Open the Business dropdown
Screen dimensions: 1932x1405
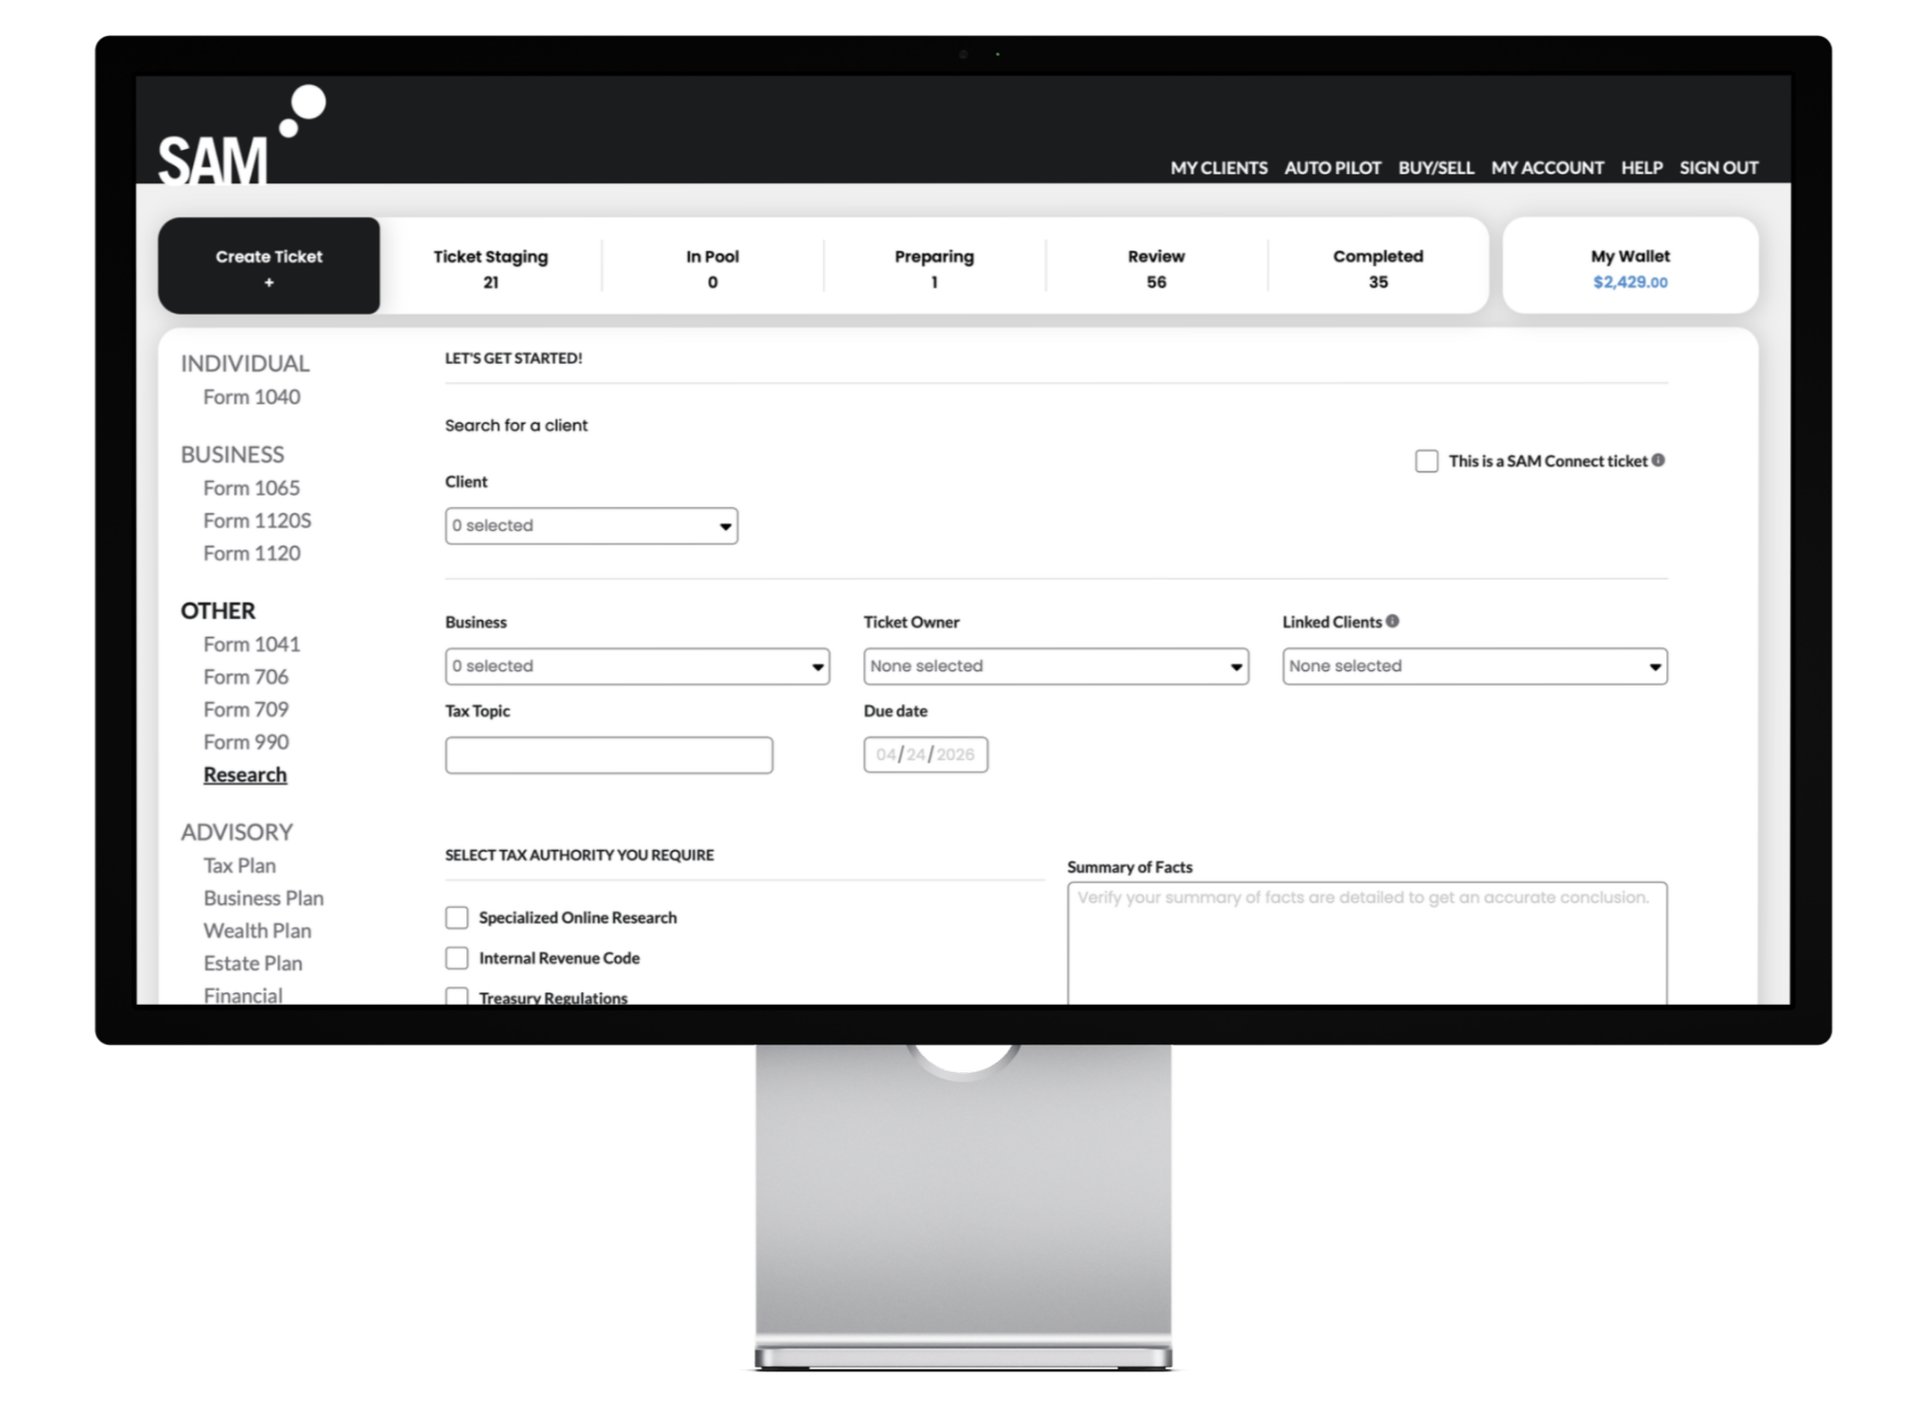637,666
